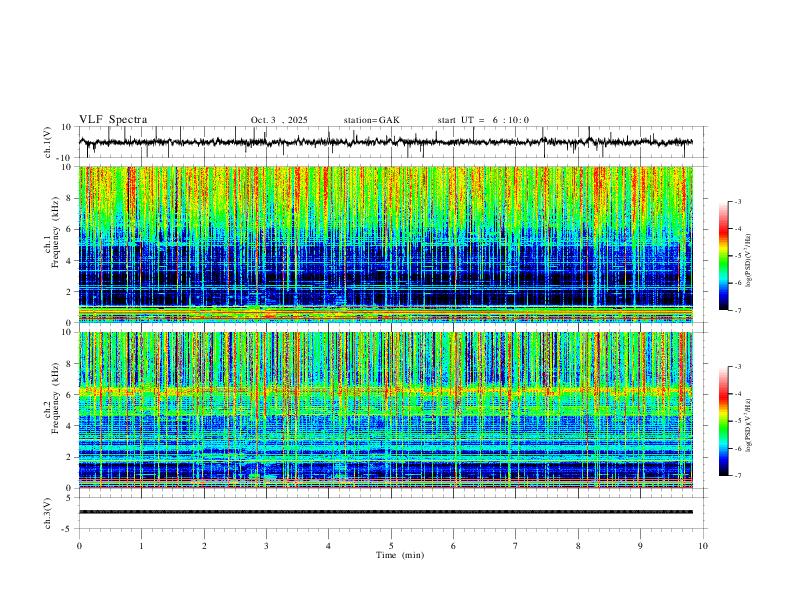Click the log(PSD) label beside ch.2 color scale
792x612 pixels.
pyautogui.click(x=748, y=424)
